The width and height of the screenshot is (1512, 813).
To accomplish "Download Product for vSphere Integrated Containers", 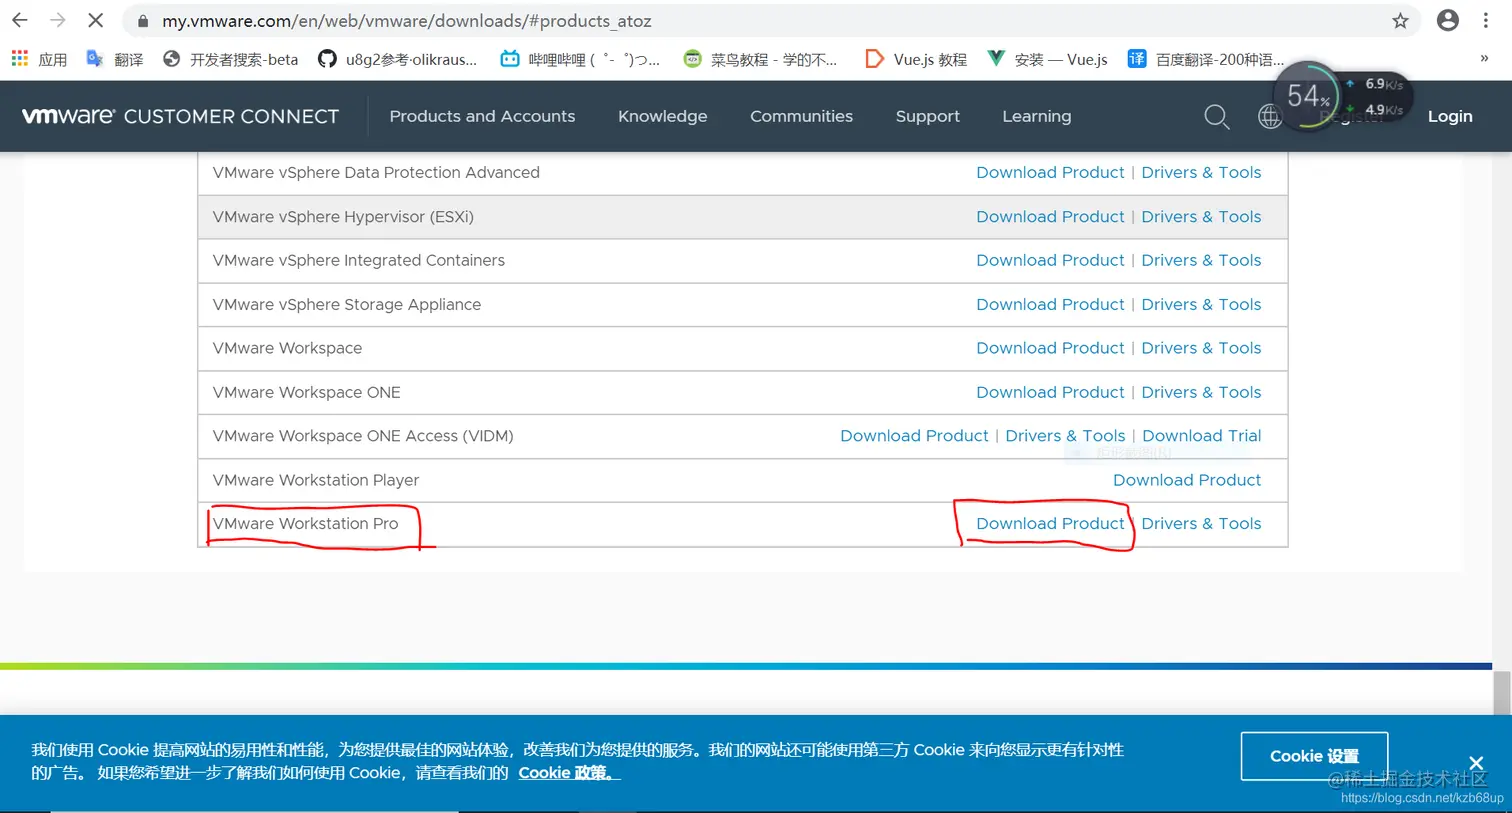I will tap(1050, 260).
